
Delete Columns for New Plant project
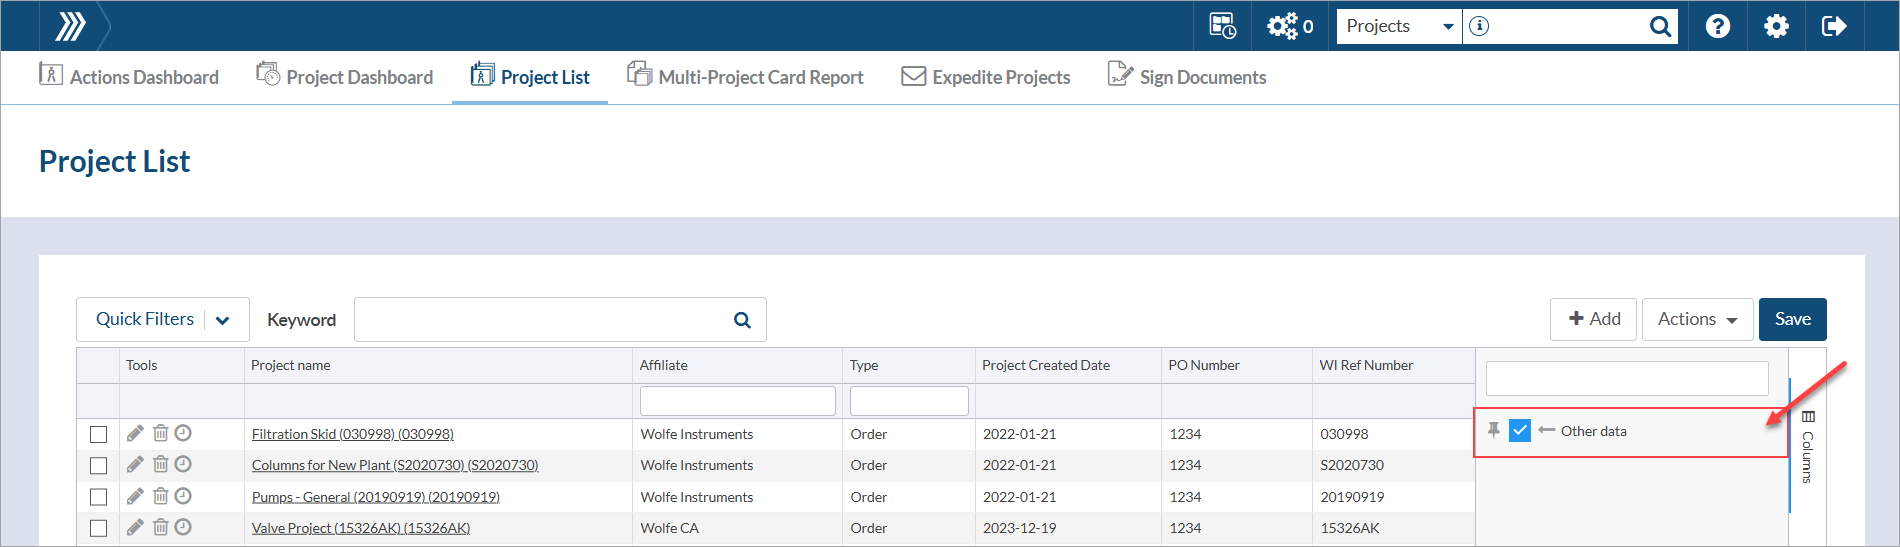click(160, 464)
